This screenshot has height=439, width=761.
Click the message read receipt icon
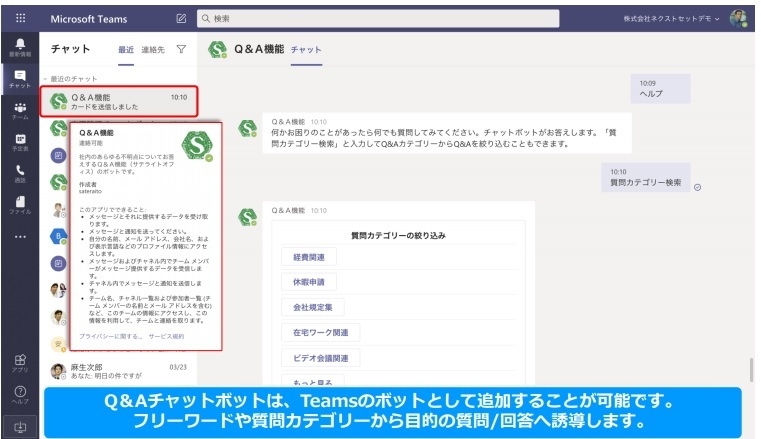[x=697, y=187]
